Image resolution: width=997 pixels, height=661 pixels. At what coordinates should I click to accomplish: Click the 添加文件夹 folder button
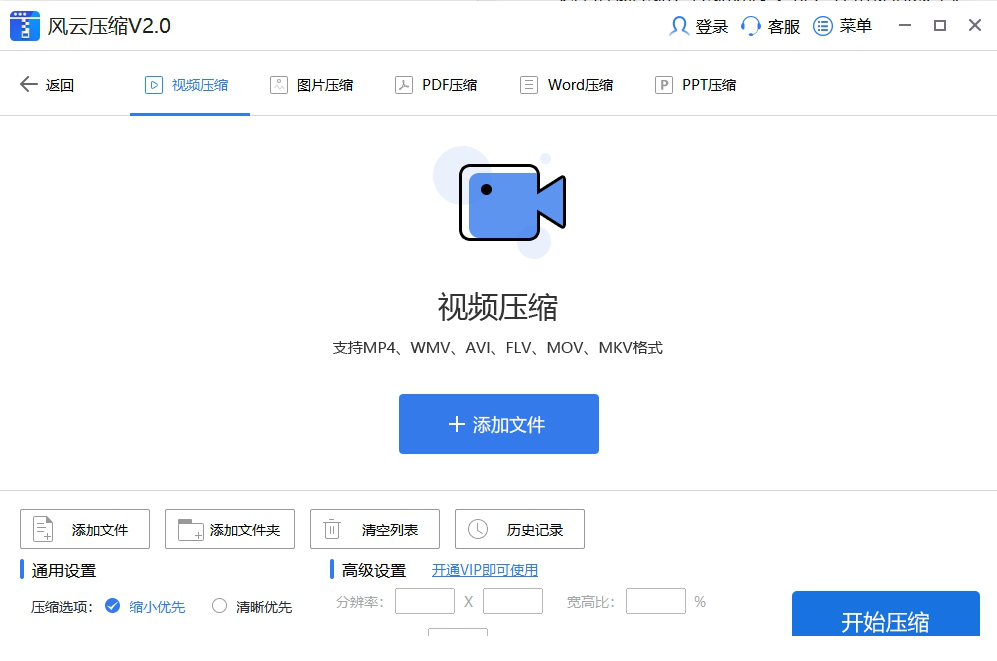click(229, 529)
